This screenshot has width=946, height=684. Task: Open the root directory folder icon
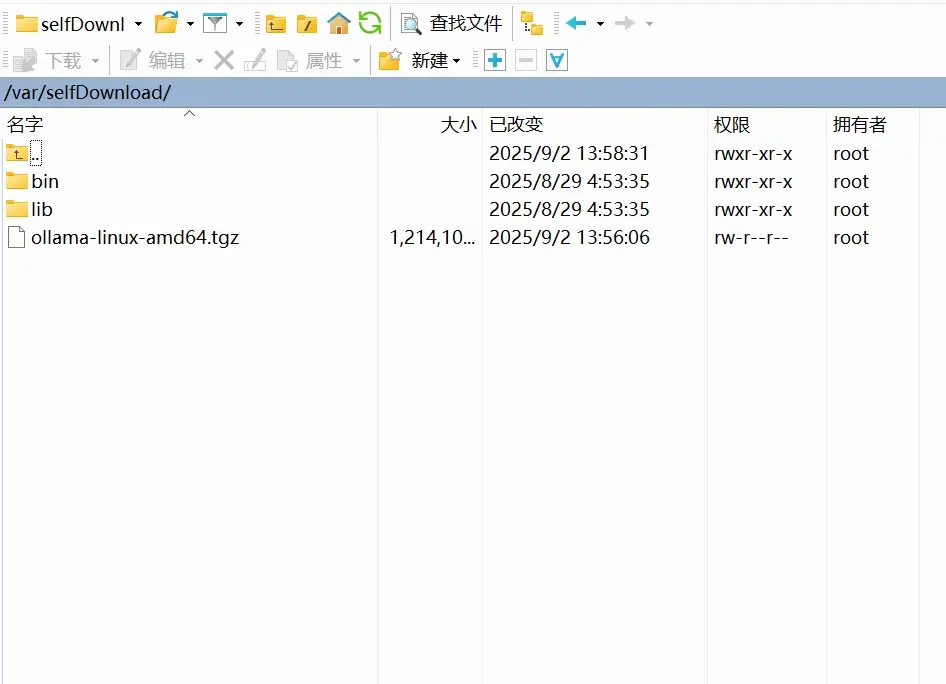coord(306,24)
